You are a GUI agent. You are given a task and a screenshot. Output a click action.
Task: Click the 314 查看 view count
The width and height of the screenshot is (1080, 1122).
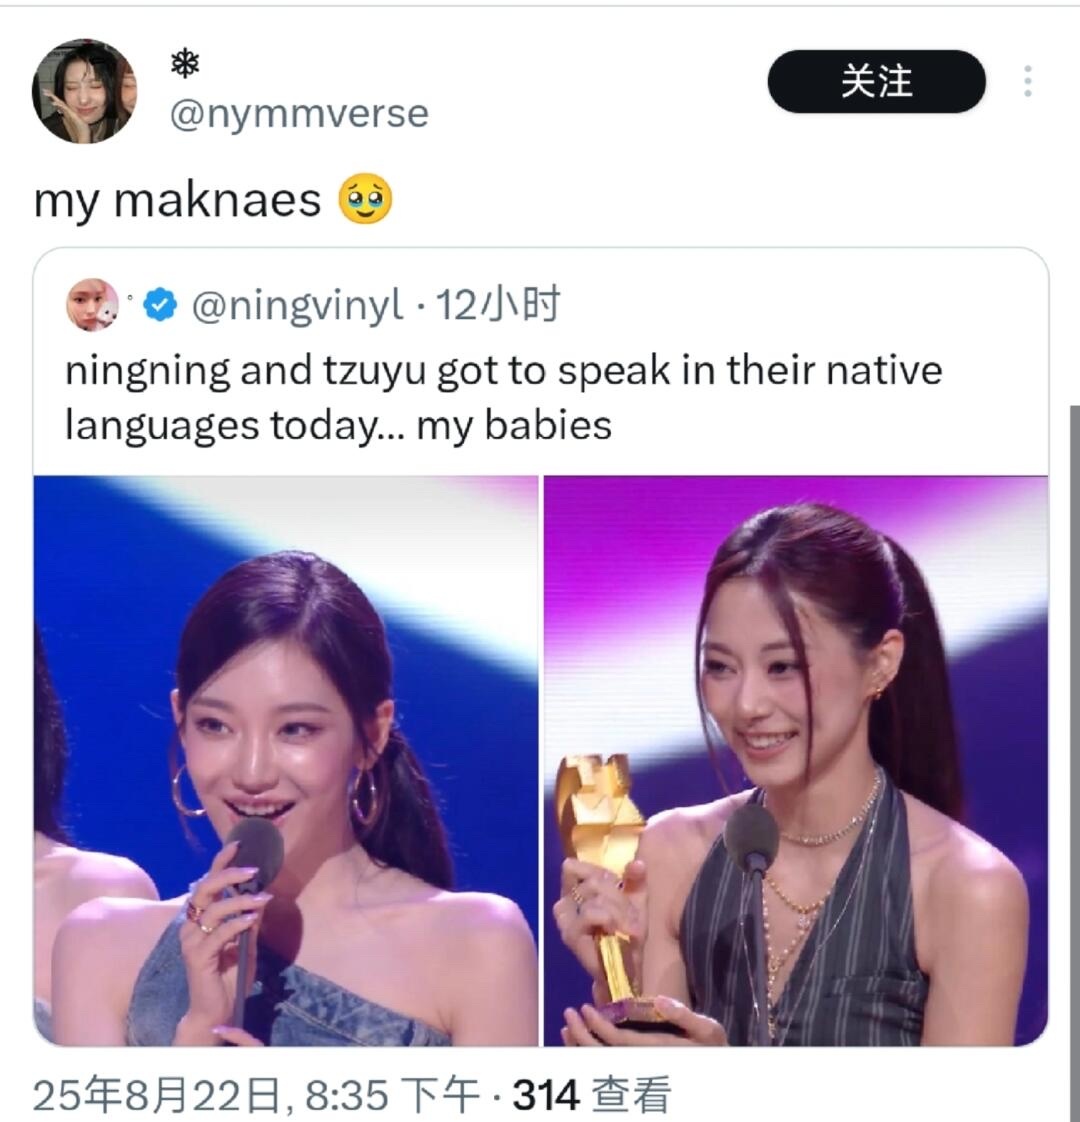click(x=592, y=1096)
